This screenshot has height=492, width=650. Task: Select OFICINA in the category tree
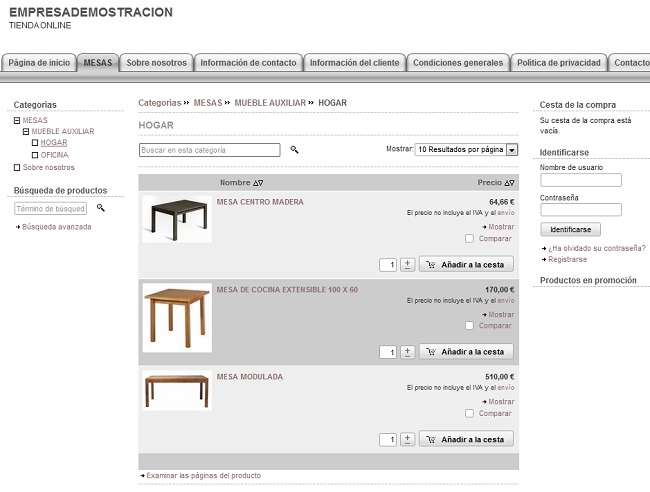click(54, 155)
